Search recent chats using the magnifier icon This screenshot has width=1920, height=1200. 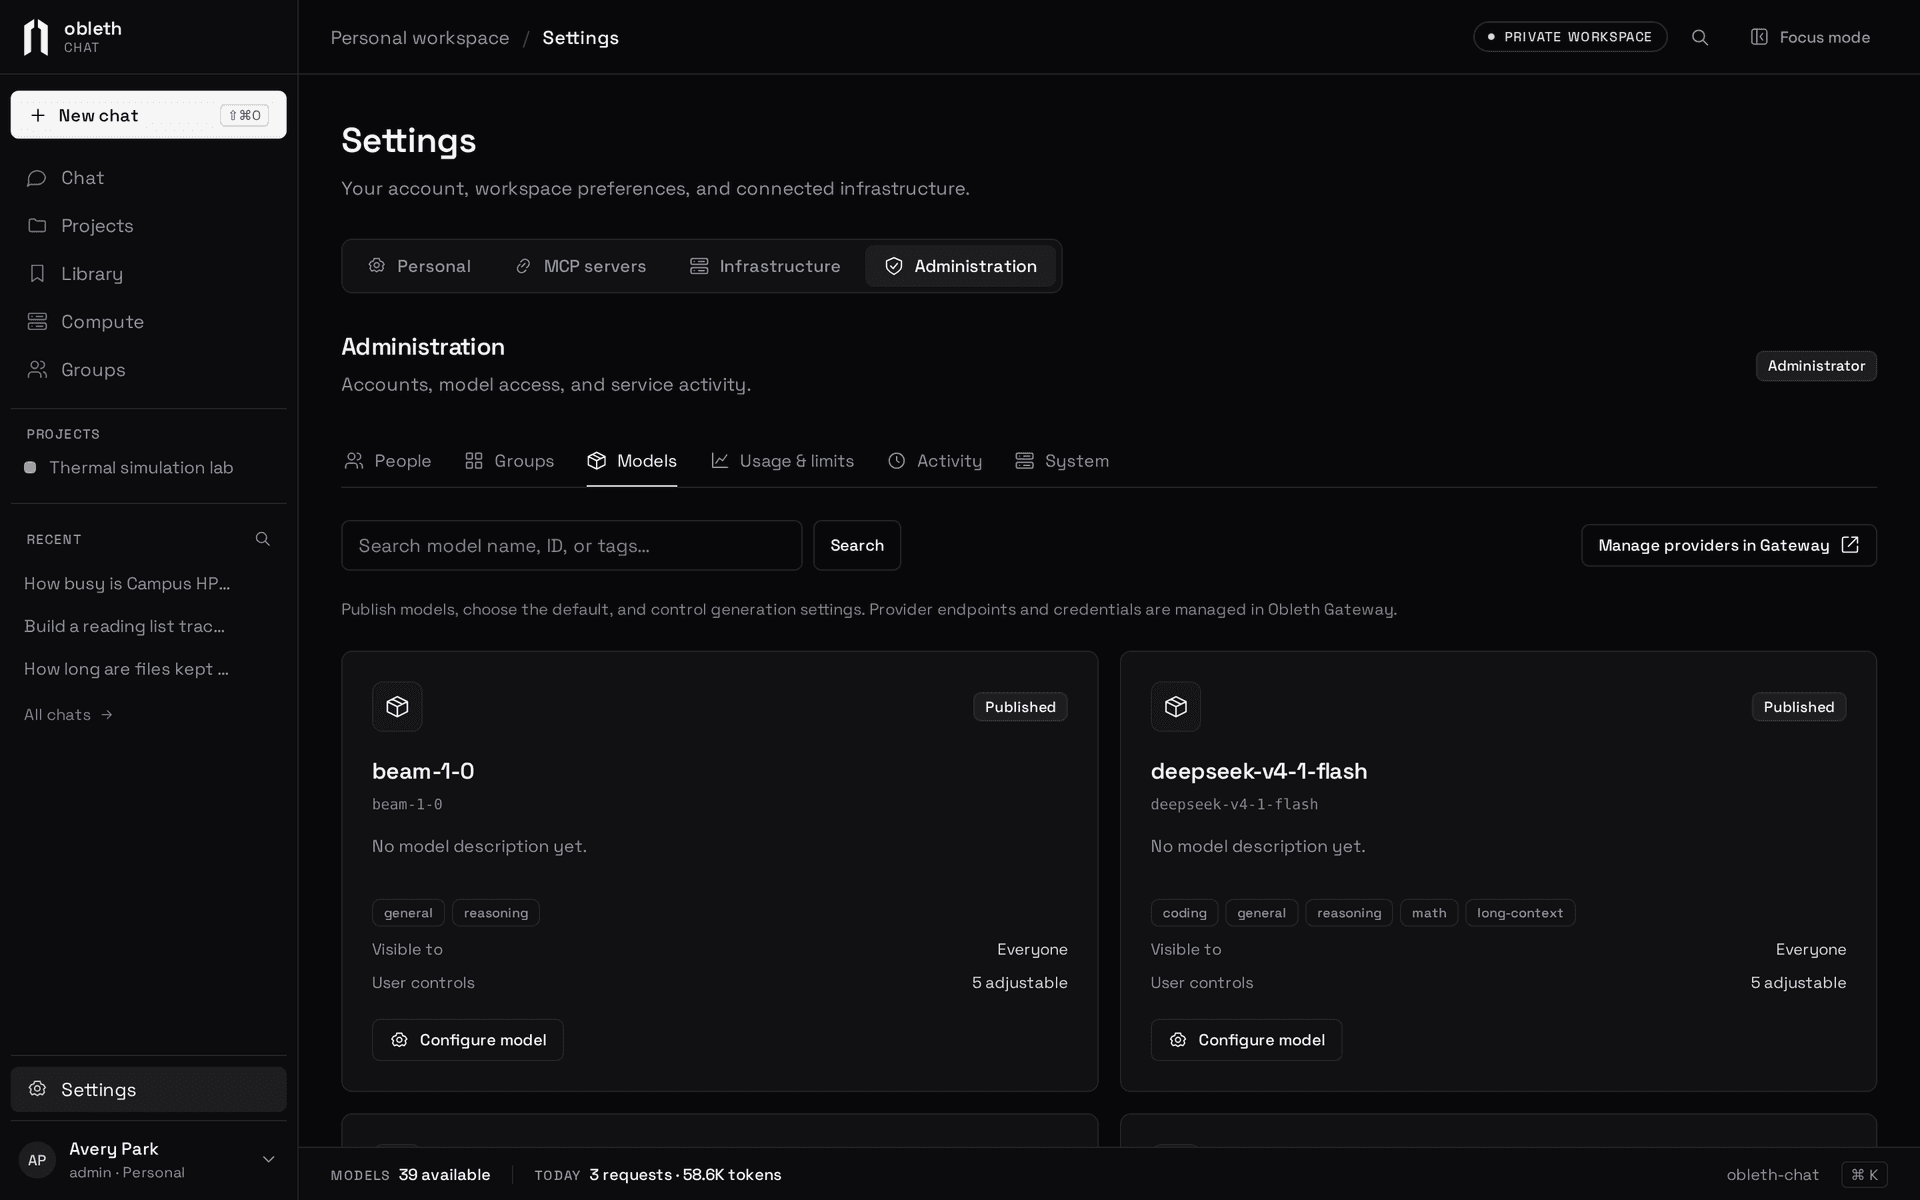(x=263, y=539)
